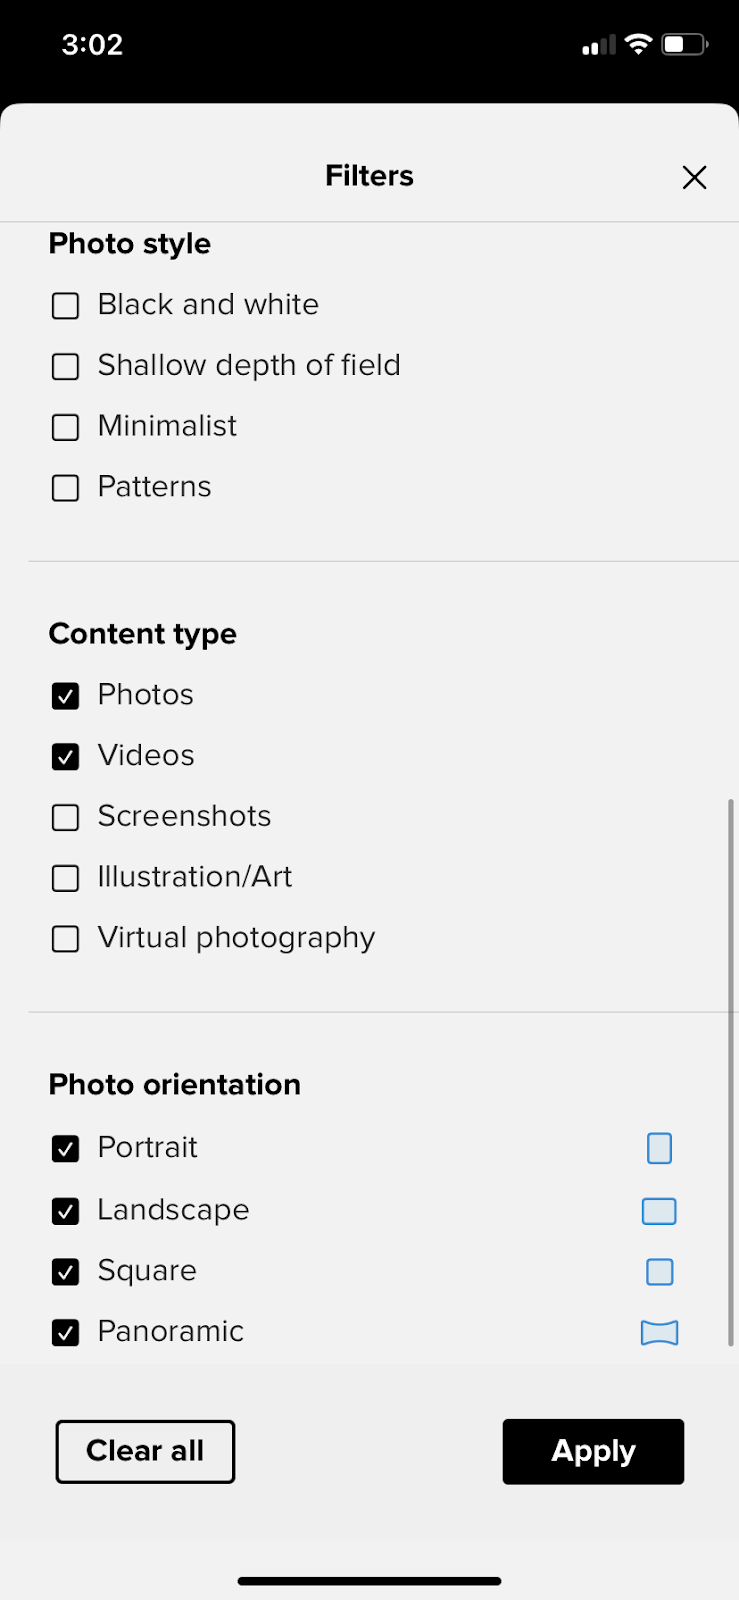Tick the Minimalist photo style checkbox
This screenshot has width=739, height=1600.
coord(65,427)
